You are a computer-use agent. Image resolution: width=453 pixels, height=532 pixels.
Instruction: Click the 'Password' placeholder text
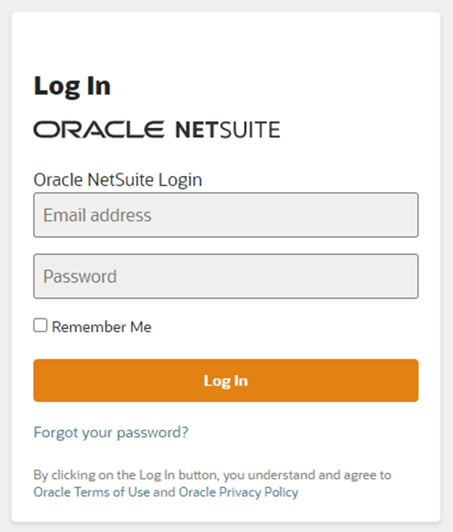point(80,277)
